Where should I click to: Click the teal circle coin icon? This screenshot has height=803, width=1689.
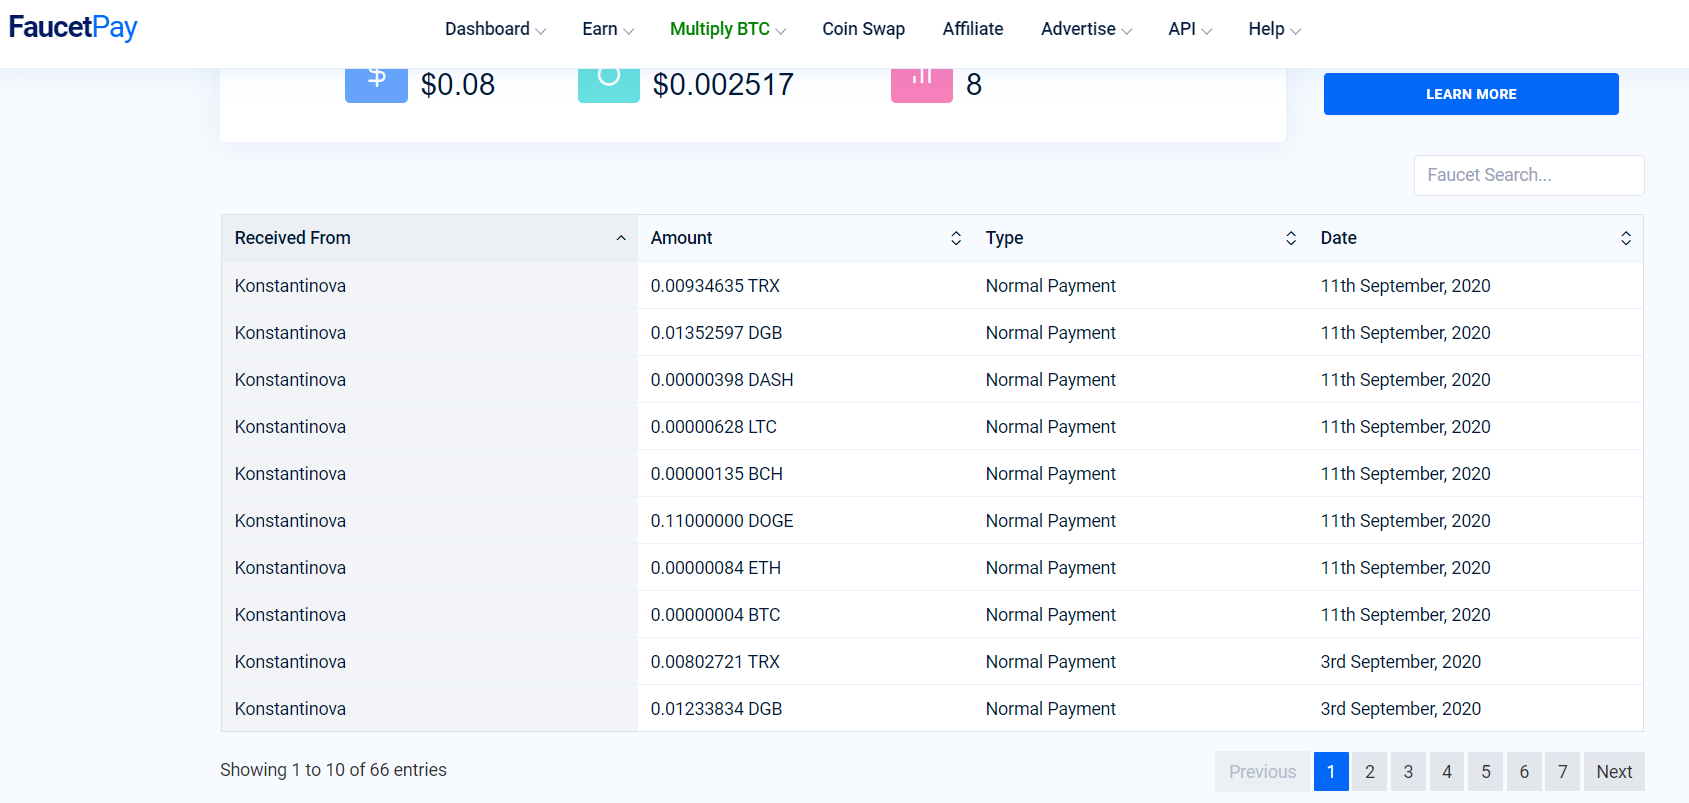609,84
